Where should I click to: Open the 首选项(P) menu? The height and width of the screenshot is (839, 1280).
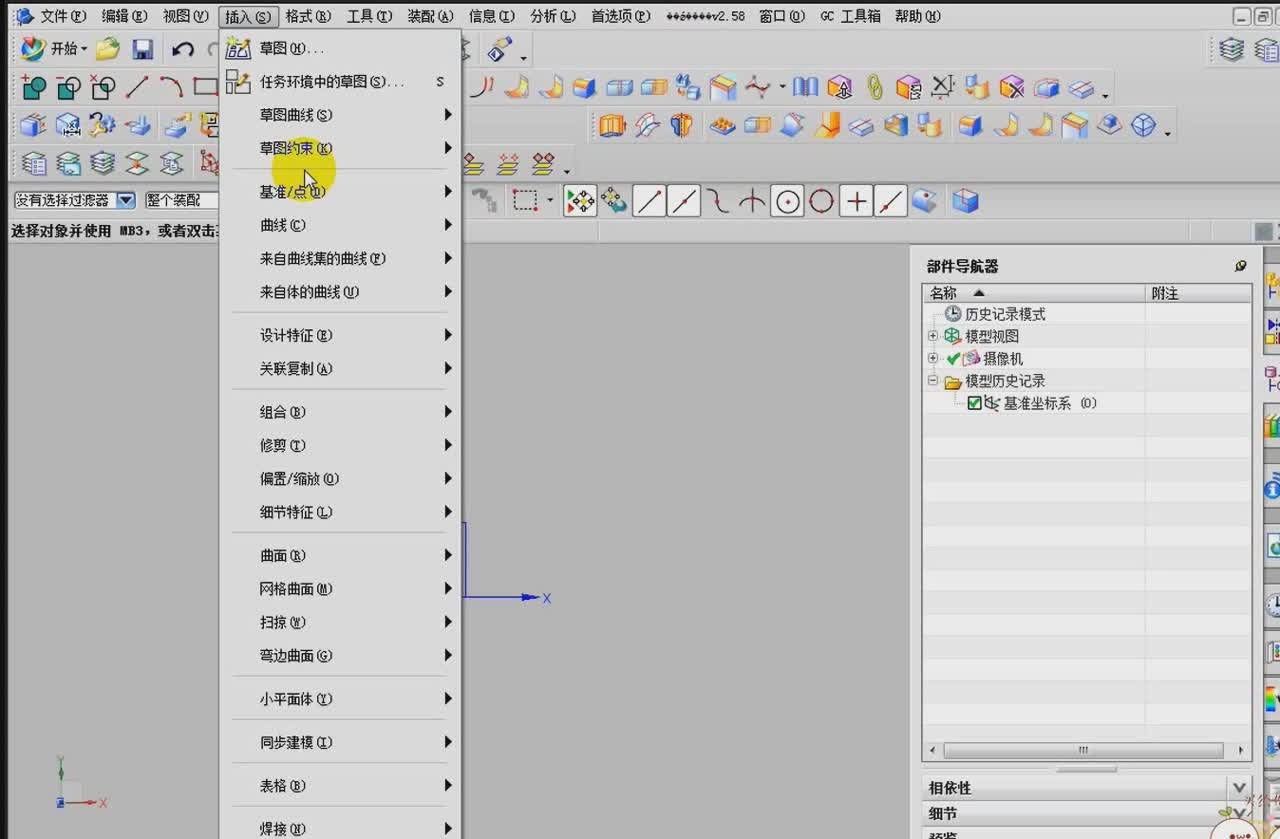coord(620,16)
